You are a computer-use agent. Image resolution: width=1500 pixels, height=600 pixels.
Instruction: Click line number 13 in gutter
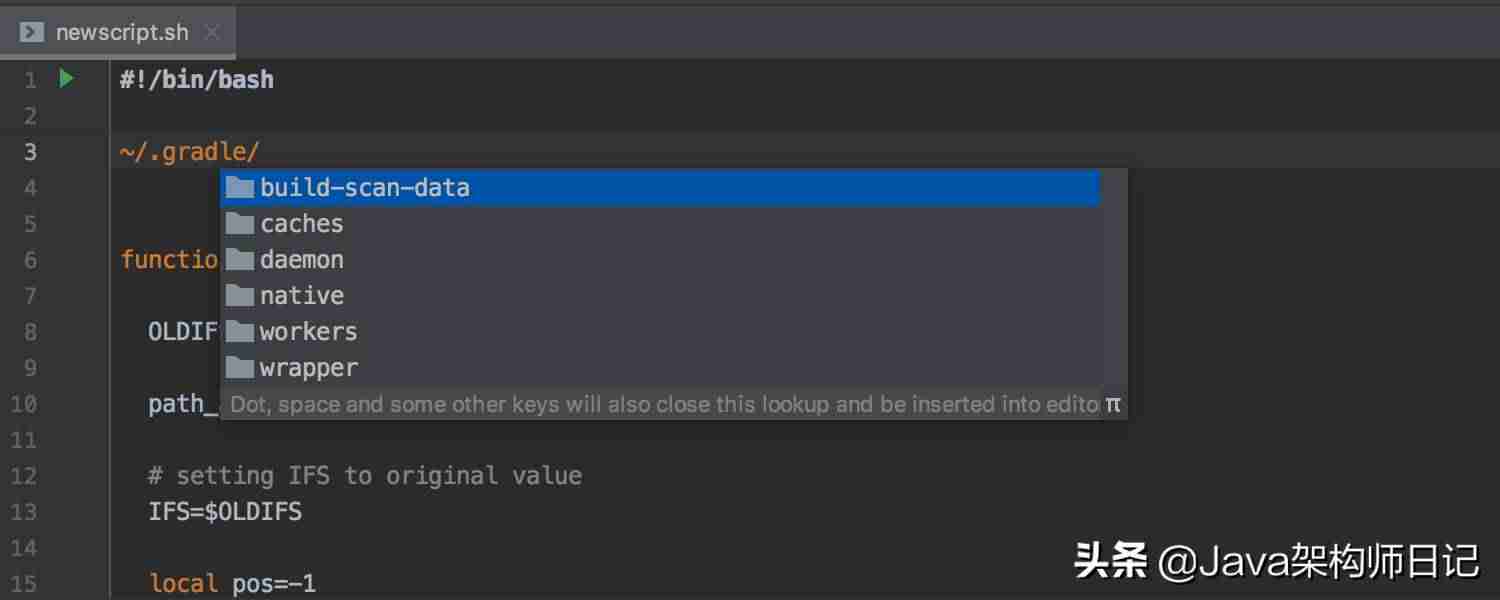[x=24, y=512]
